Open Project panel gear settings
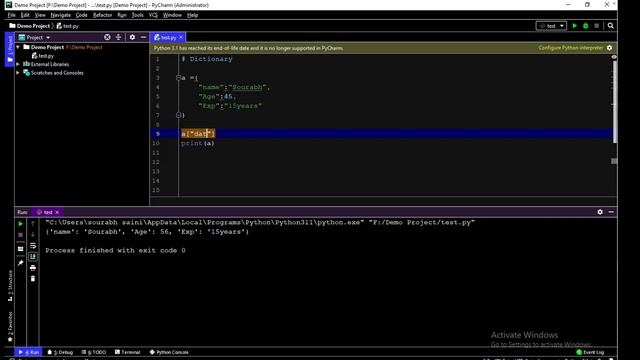Image resolution: width=640 pixels, height=360 pixels. (132, 37)
